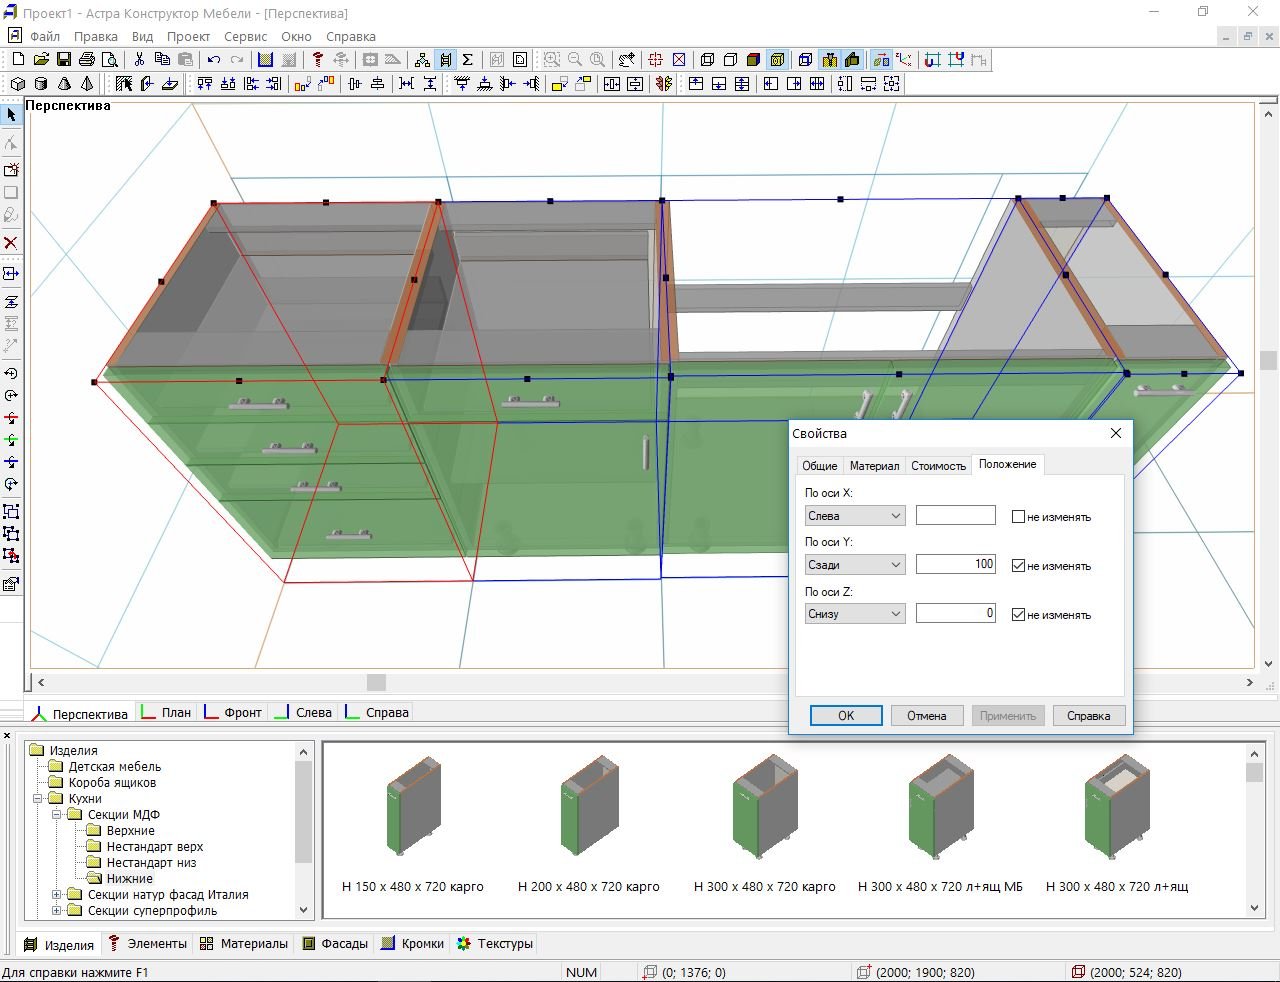Uncheck 'не изменять' for Z axis
The width and height of the screenshot is (1280, 982).
(1018, 615)
